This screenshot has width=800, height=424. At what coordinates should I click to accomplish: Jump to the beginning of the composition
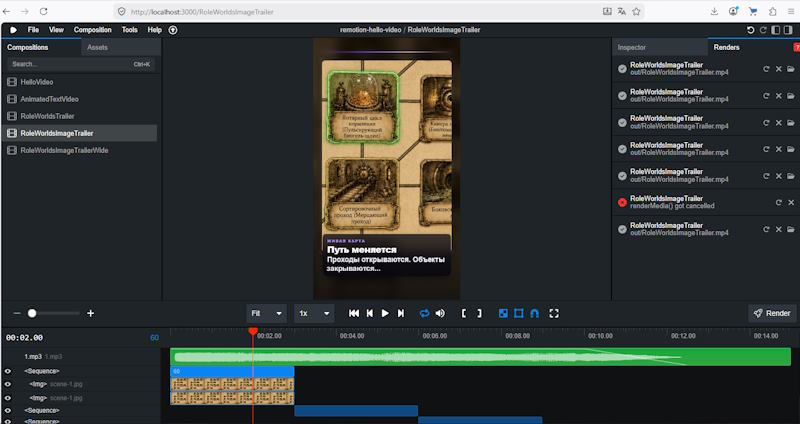[354, 313]
